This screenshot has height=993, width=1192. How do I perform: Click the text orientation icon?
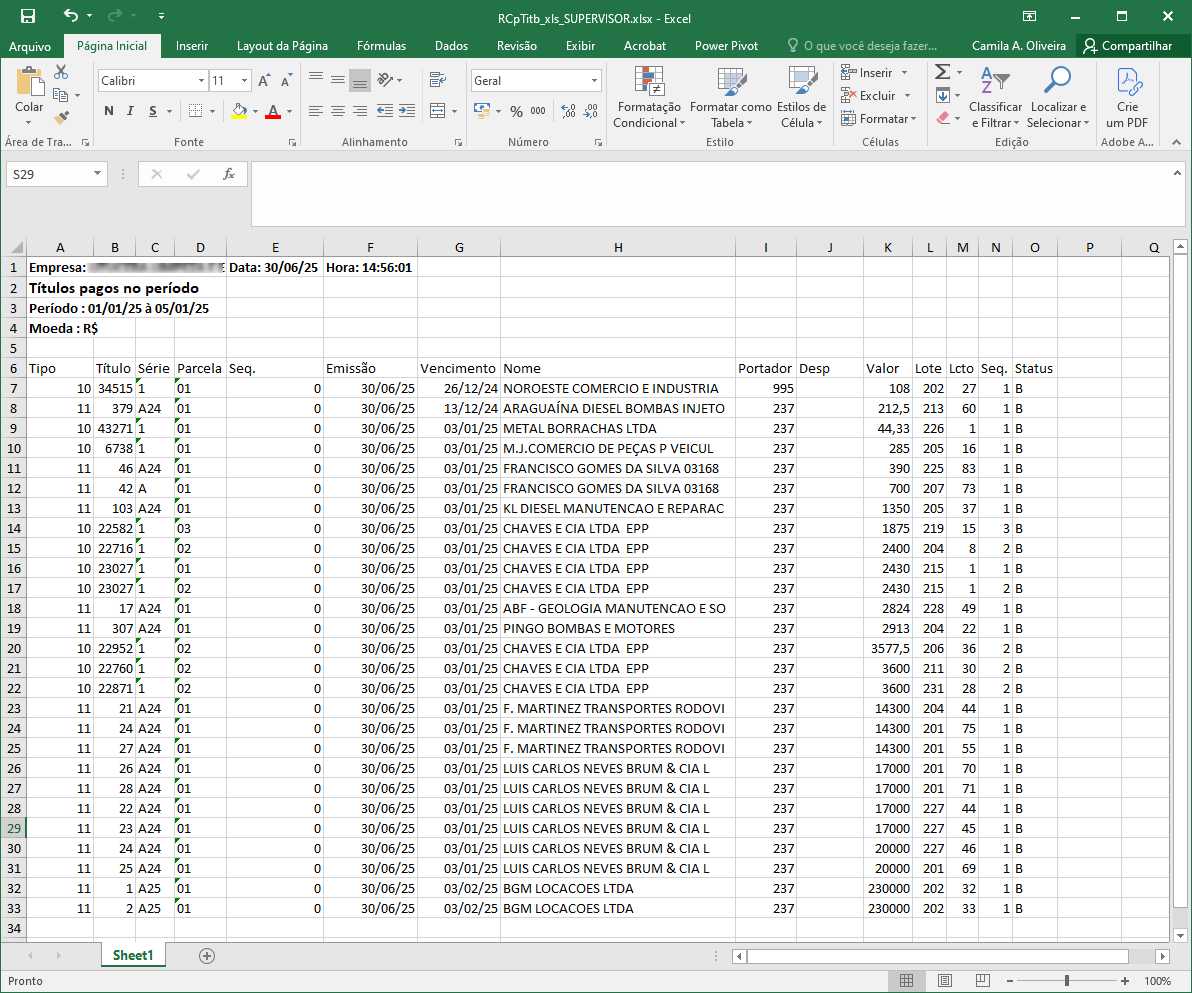[385, 79]
